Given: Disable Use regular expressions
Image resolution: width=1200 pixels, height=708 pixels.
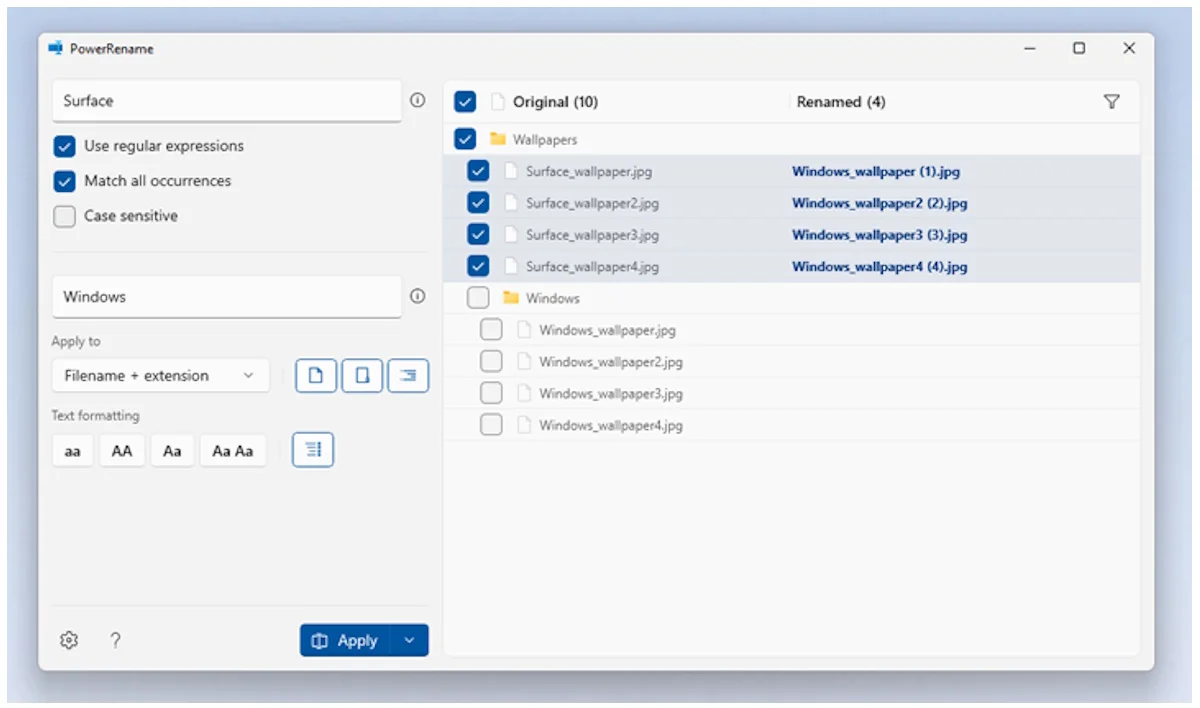Looking at the screenshot, I should (x=65, y=146).
